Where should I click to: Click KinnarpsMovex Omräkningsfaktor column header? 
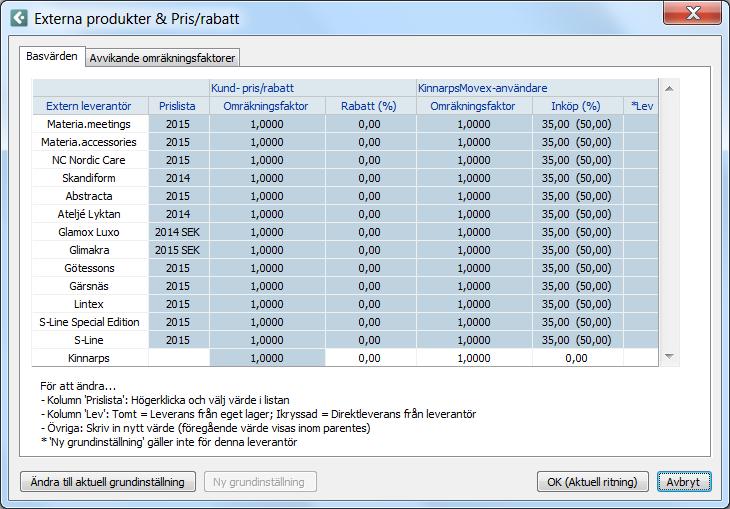pos(473,106)
